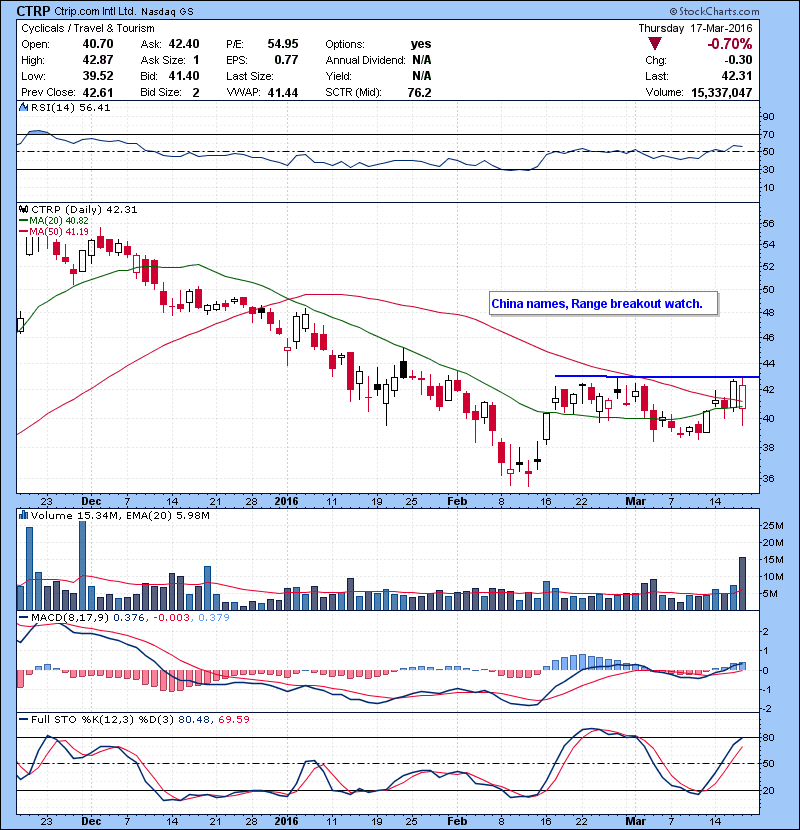Screen dimensions: 800x830
Task: Click the Last price 42.31 in header
Action: tap(736, 76)
